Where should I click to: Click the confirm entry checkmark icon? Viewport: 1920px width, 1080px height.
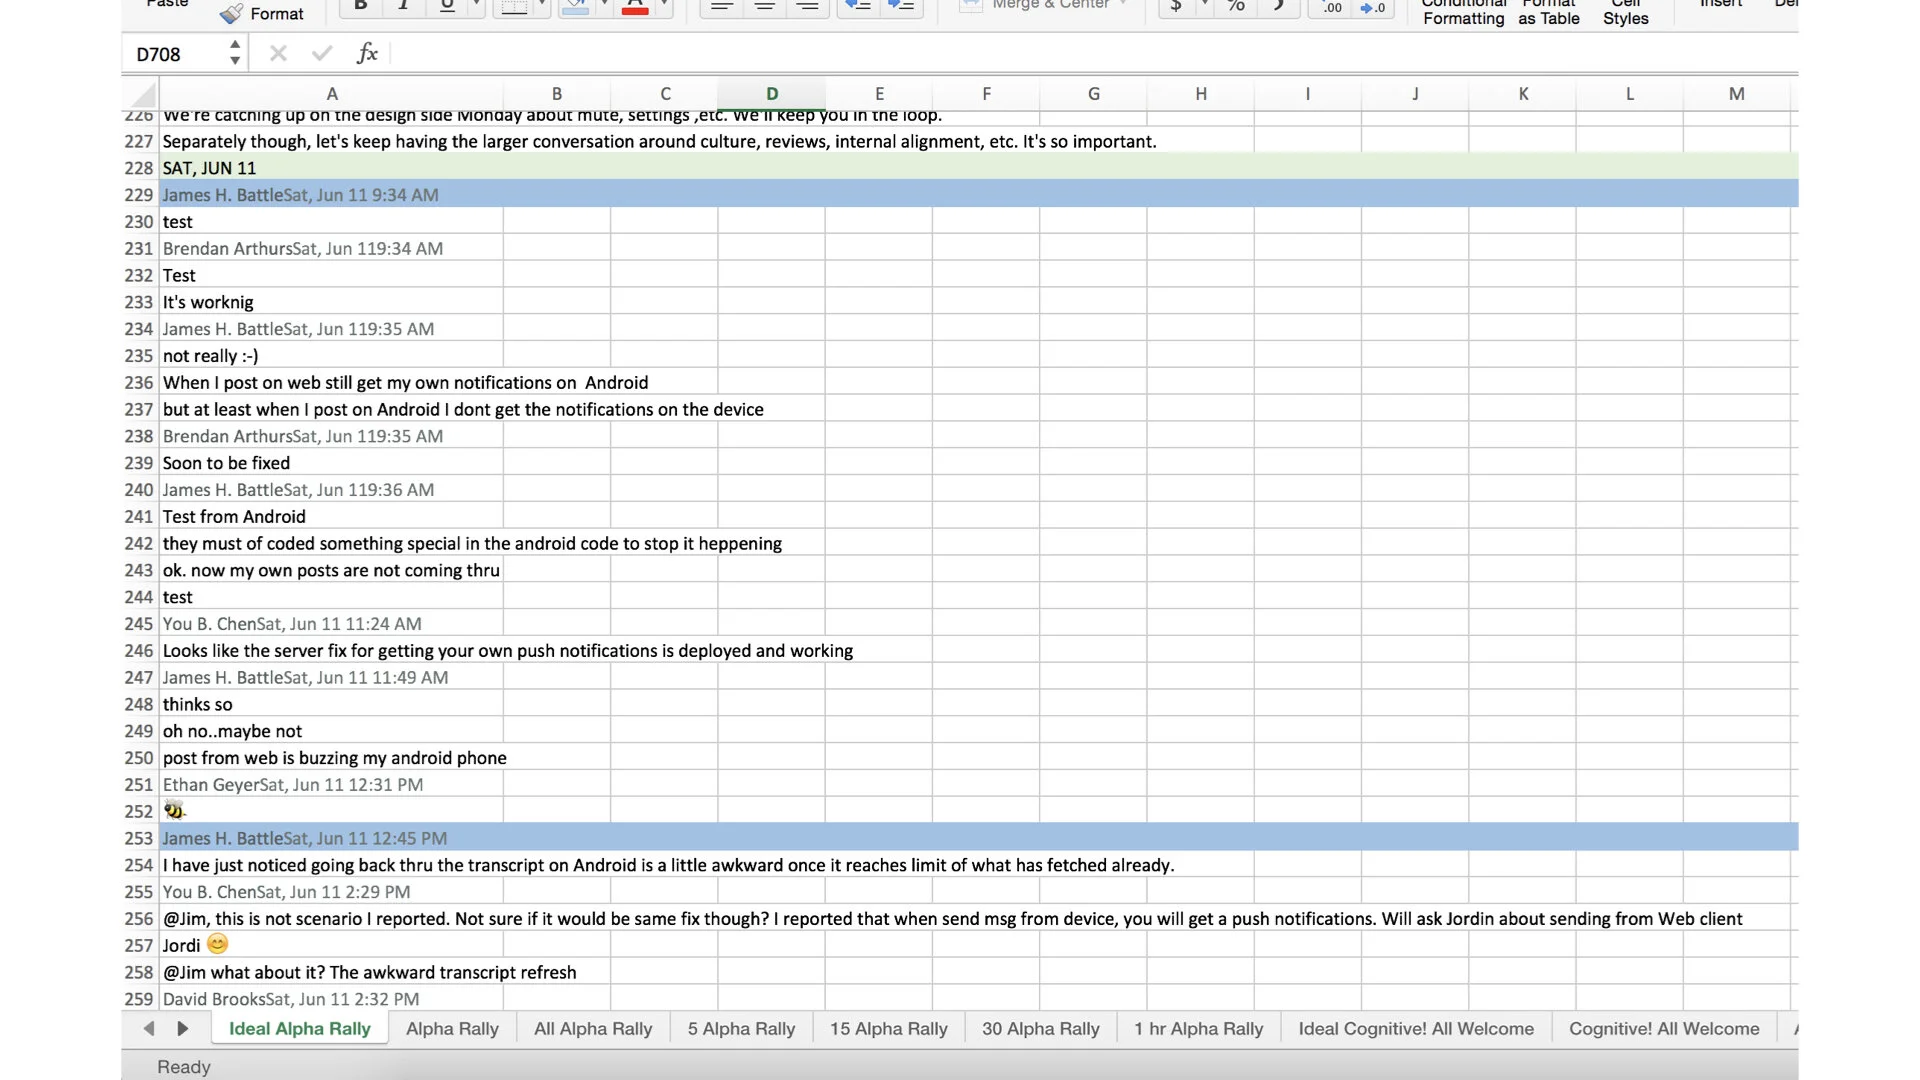click(322, 54)
